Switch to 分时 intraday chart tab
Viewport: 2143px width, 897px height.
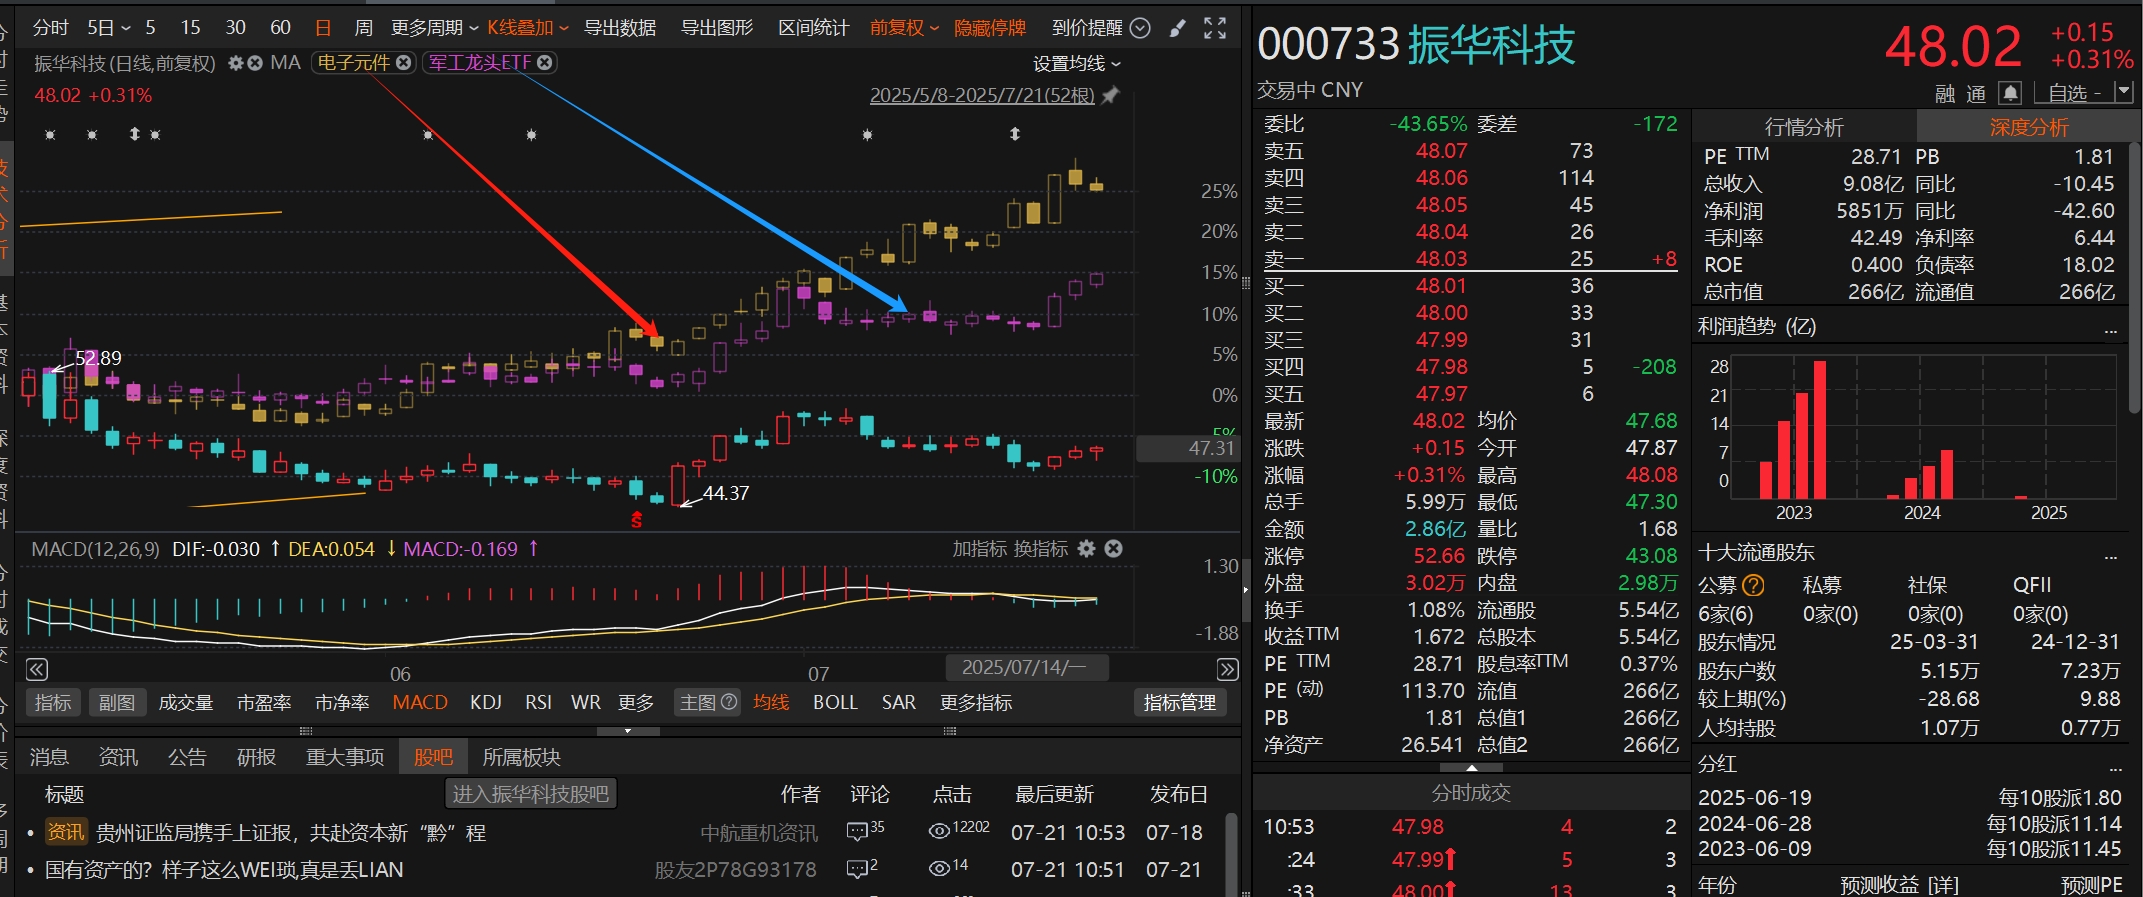(x=51, y=28)
